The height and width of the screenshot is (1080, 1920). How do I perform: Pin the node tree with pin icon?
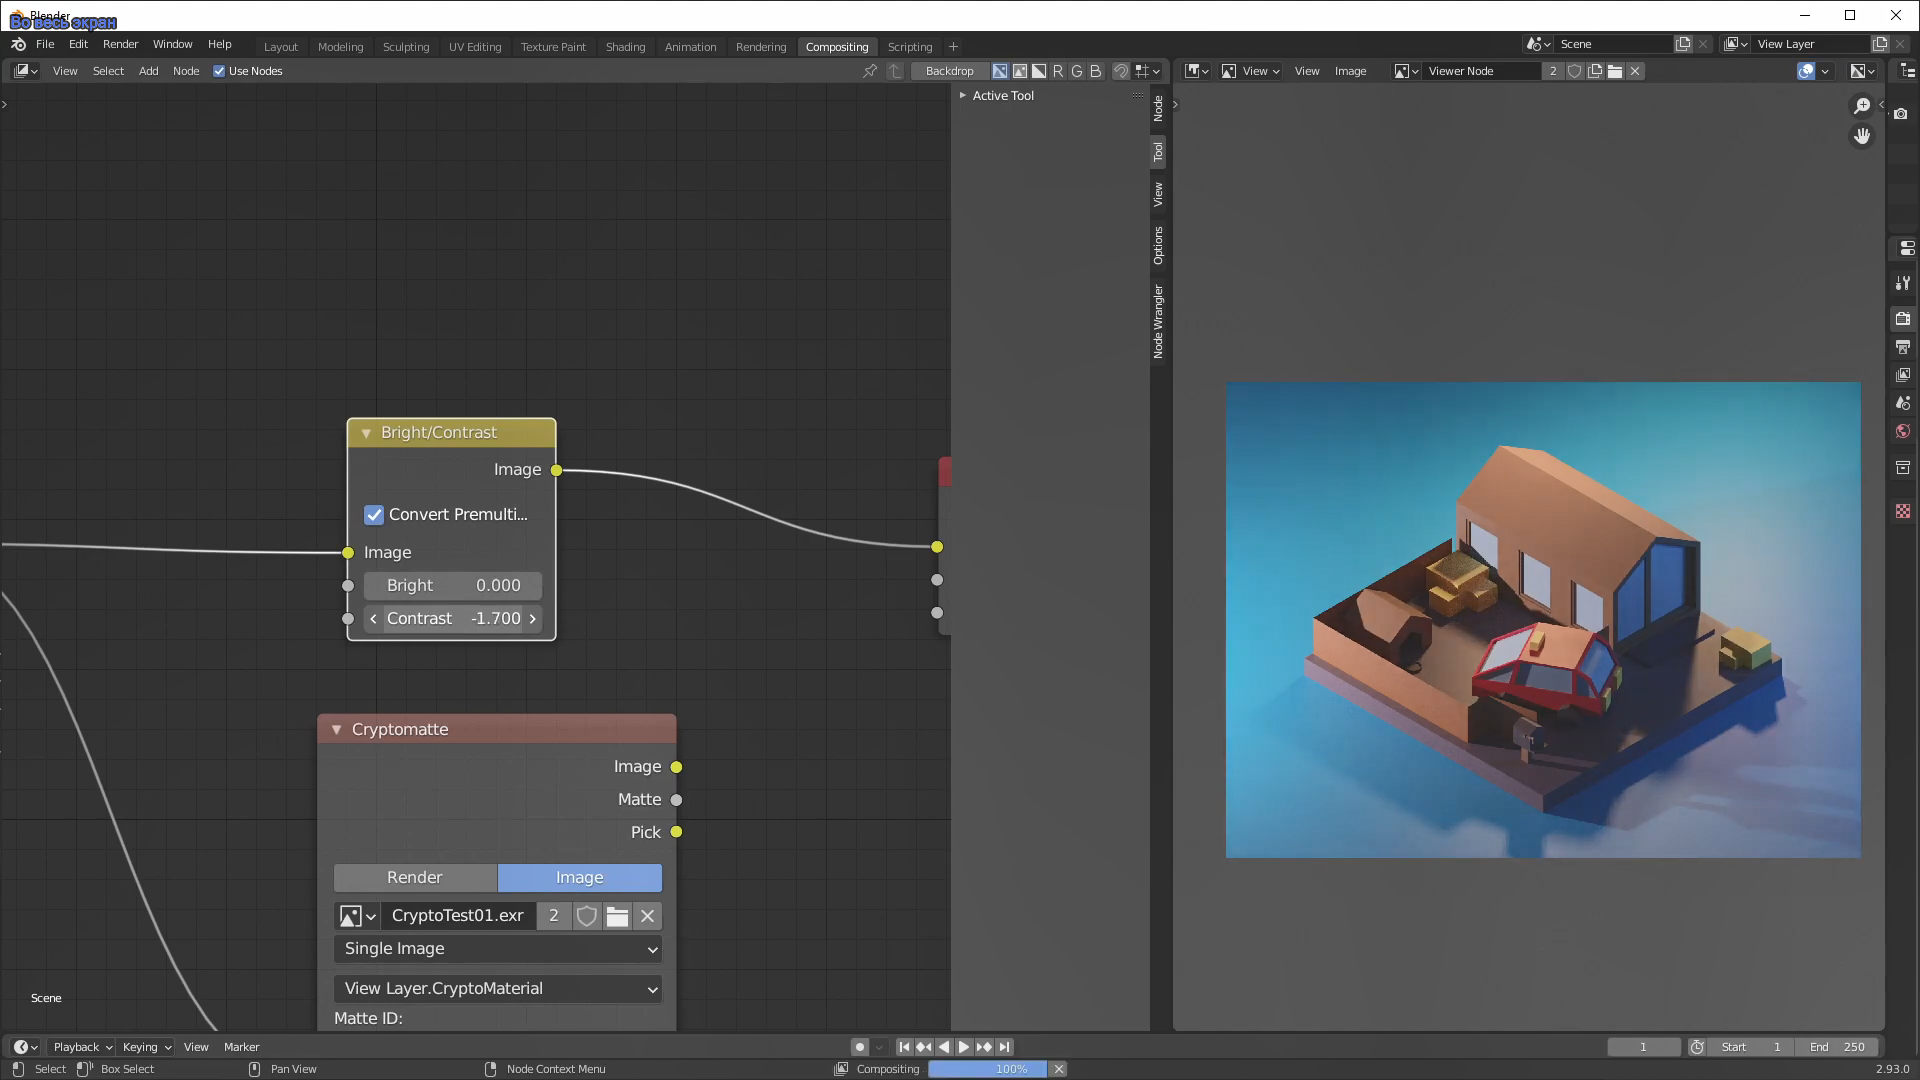870,71
